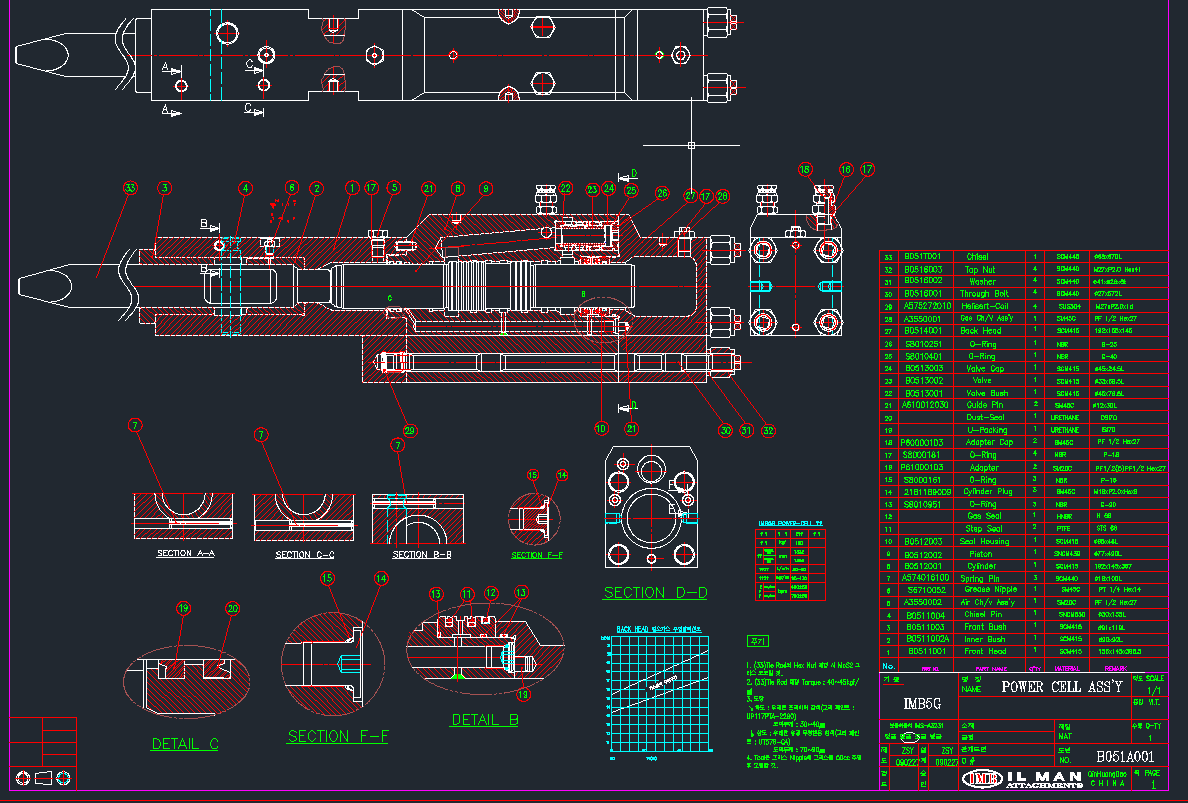Click the Through Bolt part name cell
The height and width of the screenshot is (803, 1188).
click(x=983, y=294)
